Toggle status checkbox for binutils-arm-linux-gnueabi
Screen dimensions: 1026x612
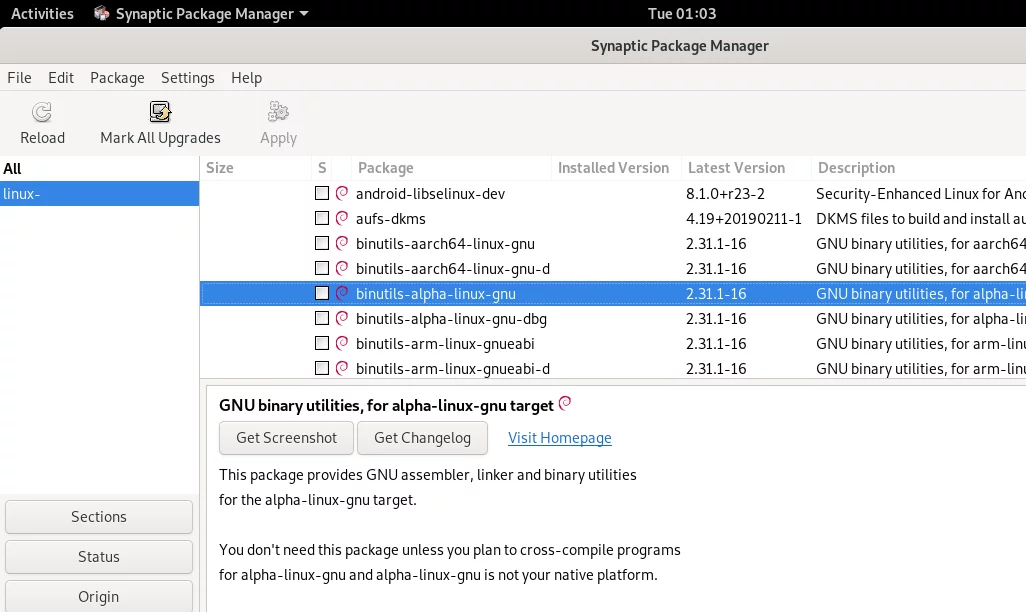click(x=321, y=343)
